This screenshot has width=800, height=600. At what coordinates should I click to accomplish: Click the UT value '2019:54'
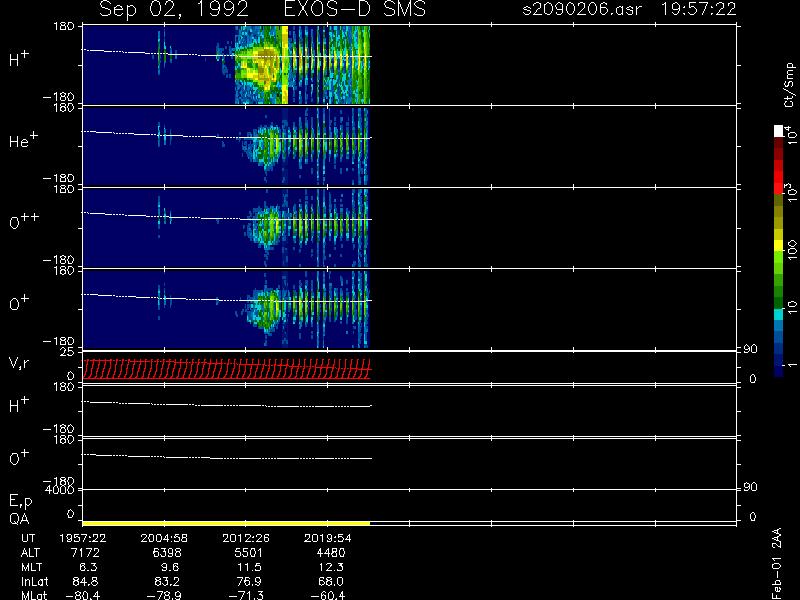point(328,538)
